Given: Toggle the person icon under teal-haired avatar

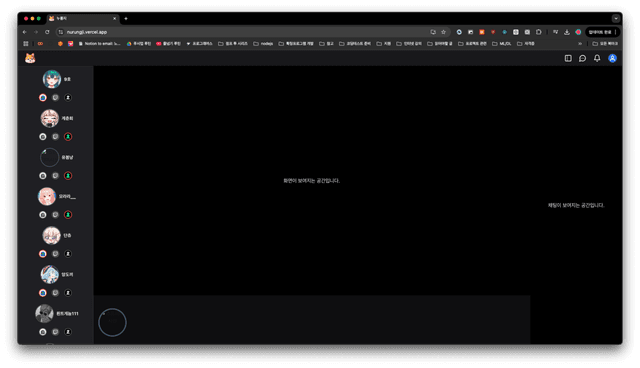Looking at the screenshot, I should click(68, 98).
